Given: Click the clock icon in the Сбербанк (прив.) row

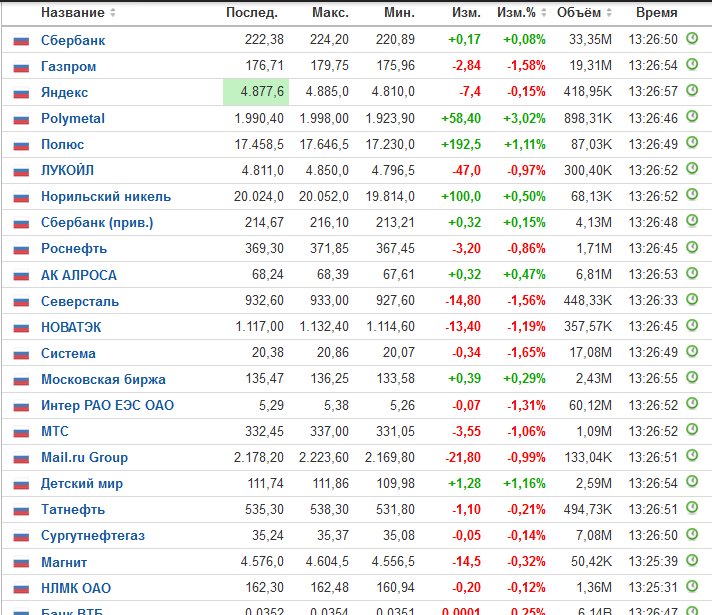Looking at the screenshot, I should [x=692, y=221].
